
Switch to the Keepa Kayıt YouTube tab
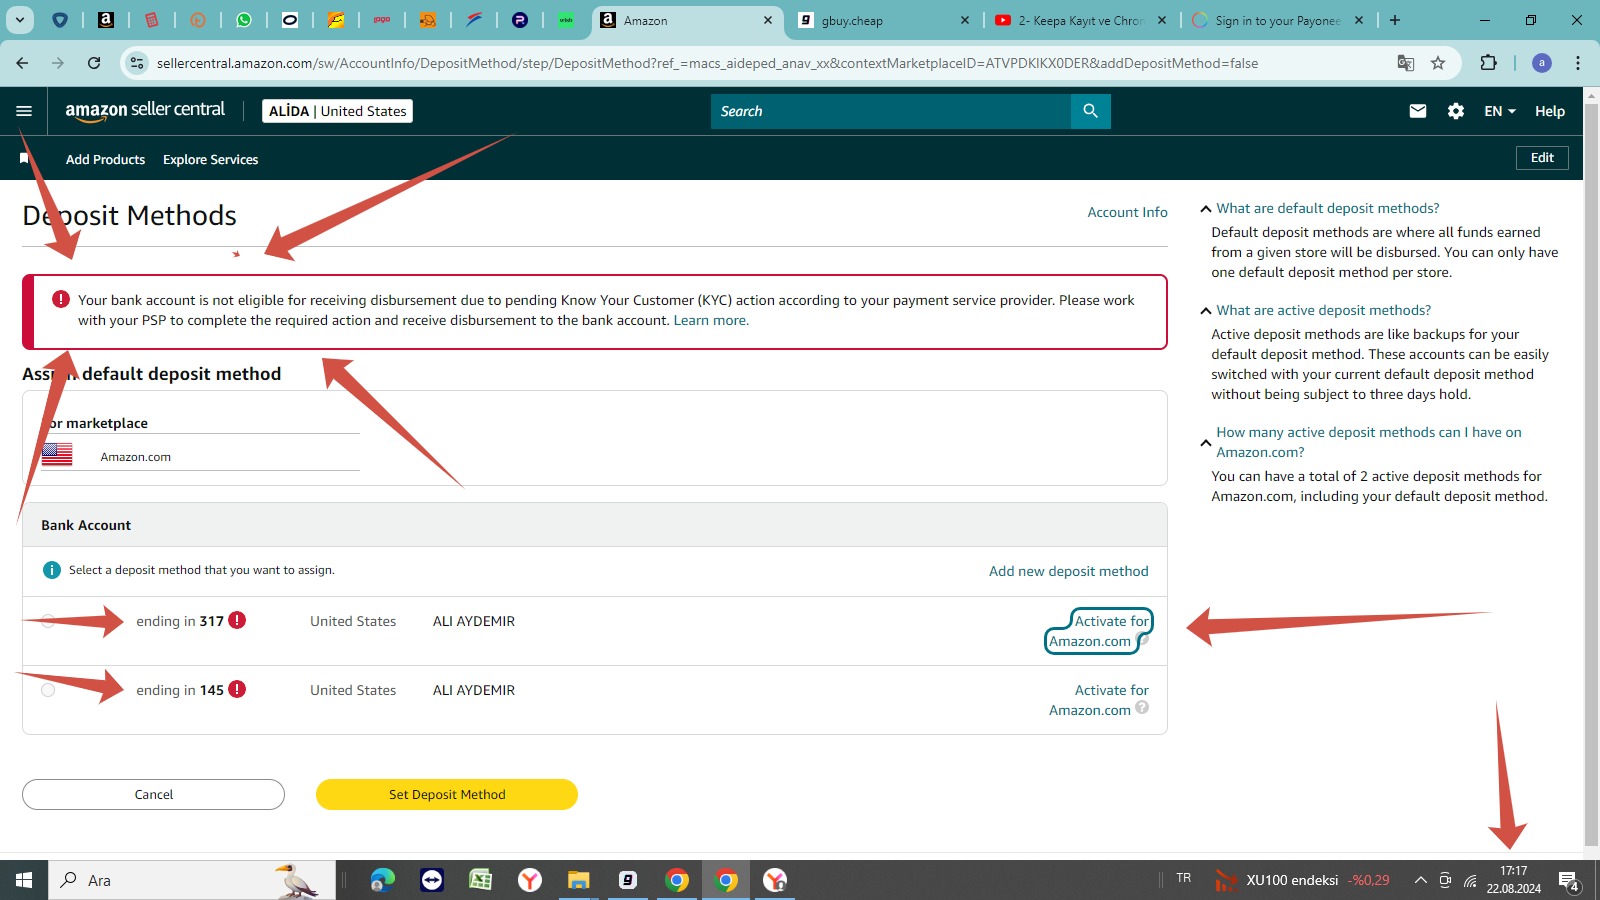click(x=1080, y=20)
